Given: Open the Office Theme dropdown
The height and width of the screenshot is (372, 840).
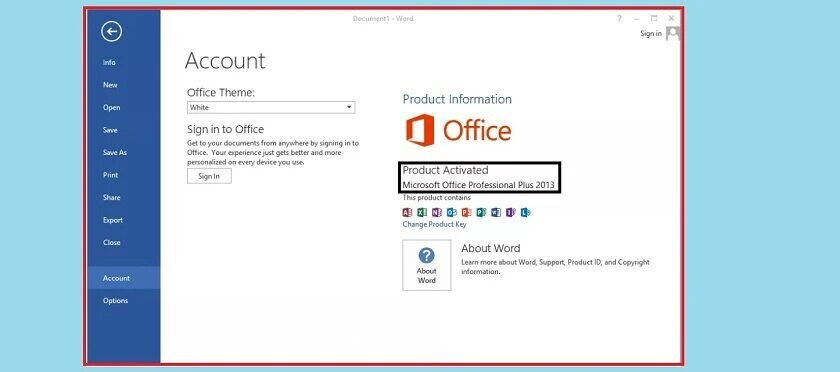Looking at the screenshot, I should tap(271, 107).
